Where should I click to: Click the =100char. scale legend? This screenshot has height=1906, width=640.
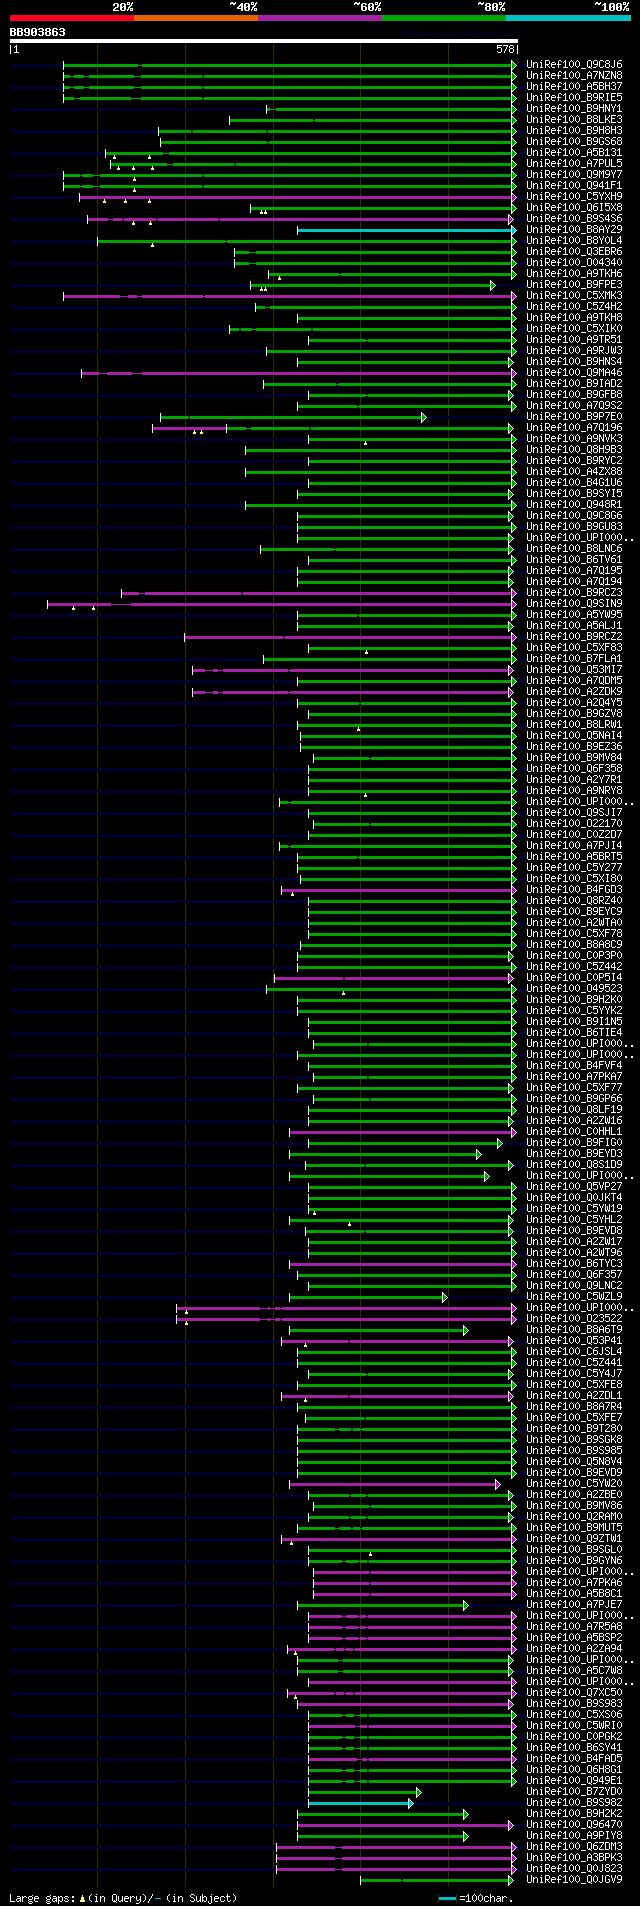pyautogui.click(x=476, y=1898)
